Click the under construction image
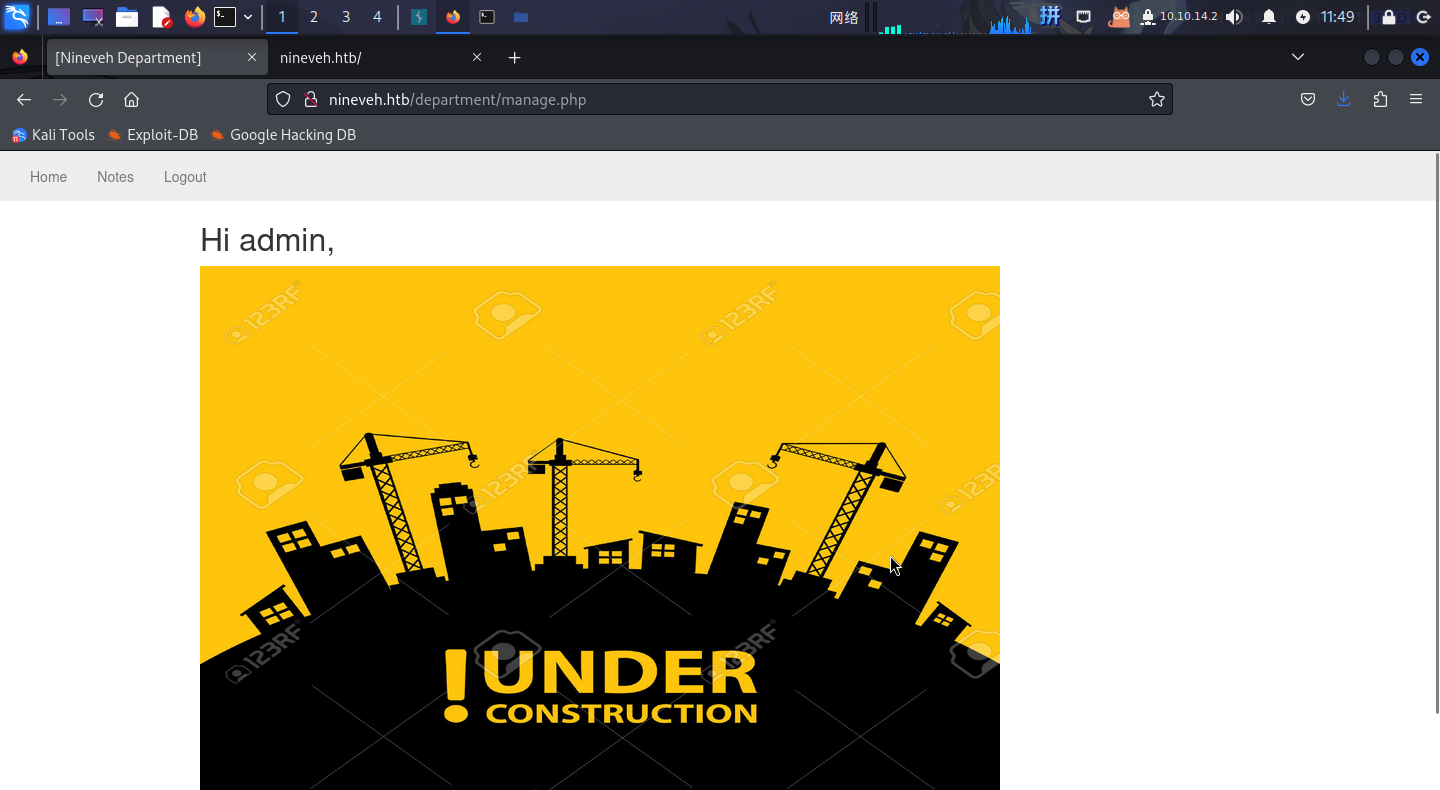 click(600, 528)
